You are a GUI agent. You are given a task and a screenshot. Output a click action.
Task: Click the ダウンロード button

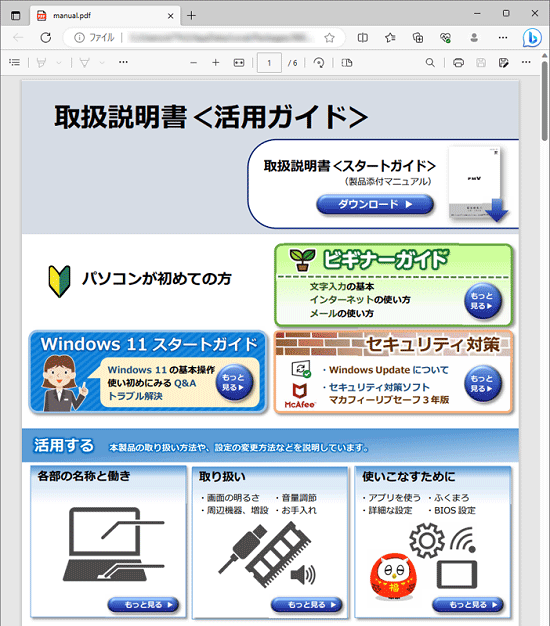point(375,204)
